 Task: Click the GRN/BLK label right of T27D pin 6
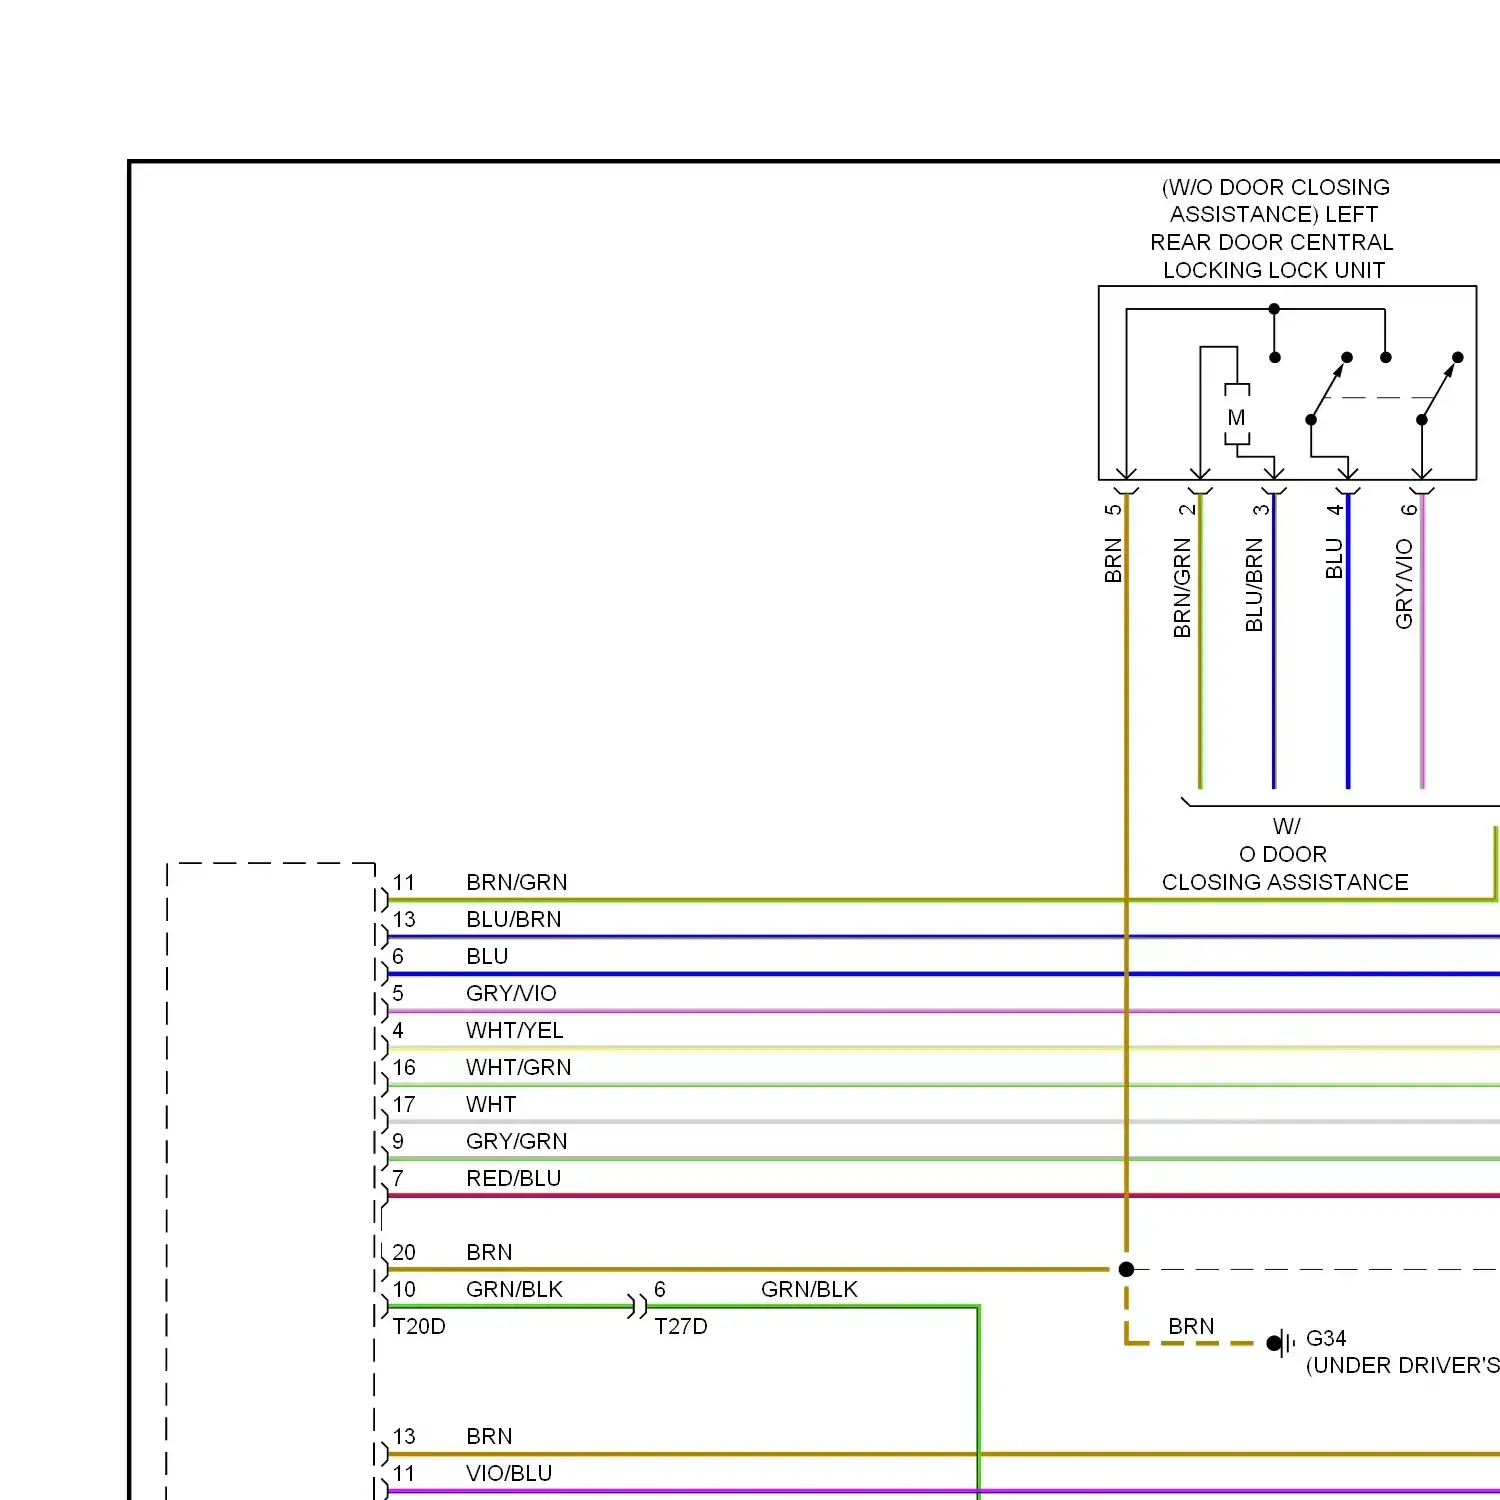pos(809,1289)
